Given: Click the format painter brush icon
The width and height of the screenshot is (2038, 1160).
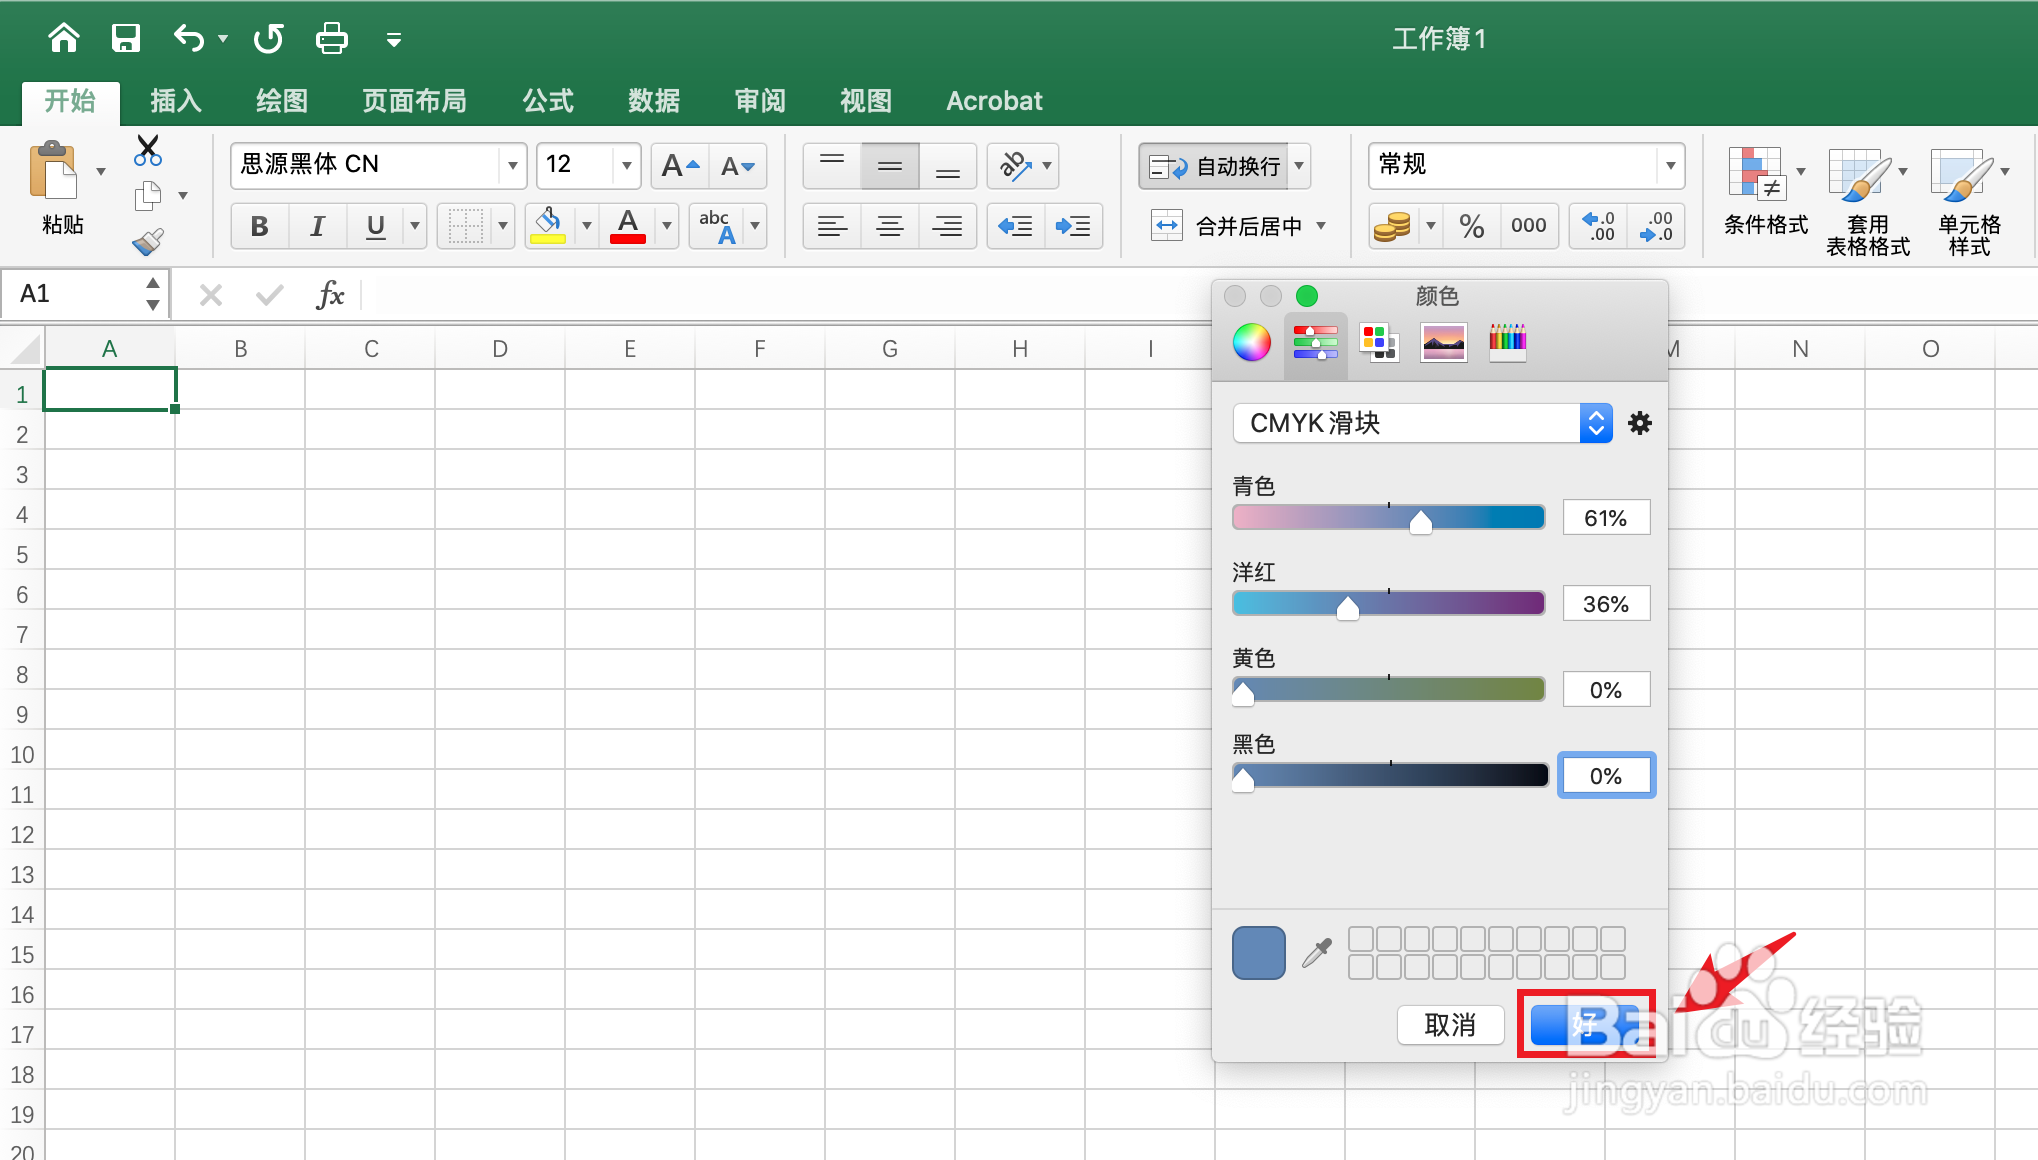Looking at the screenshot, I should (148, 241).
